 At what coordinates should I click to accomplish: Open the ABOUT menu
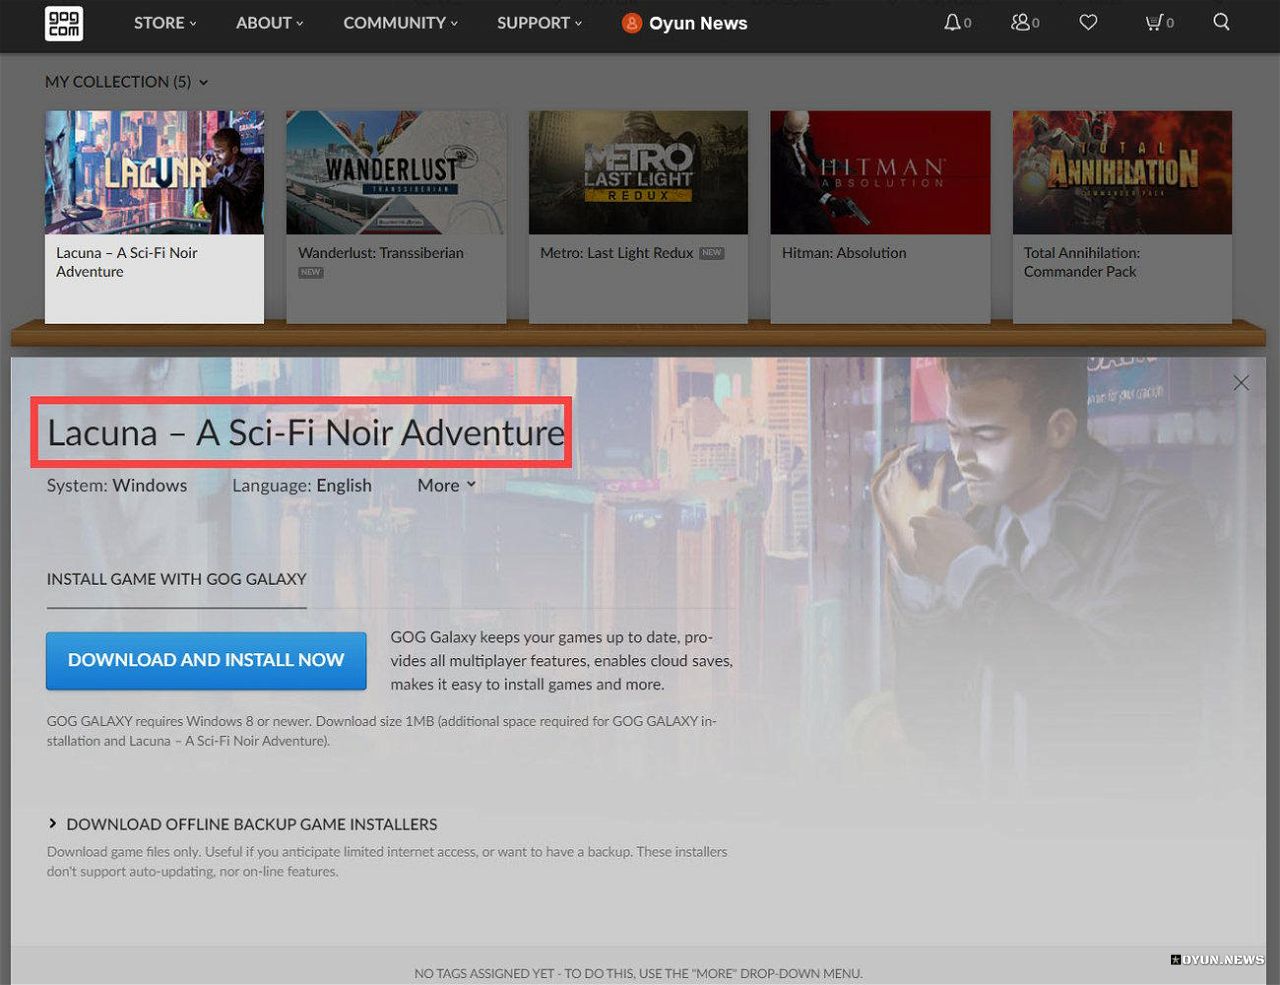click(270, 23)
